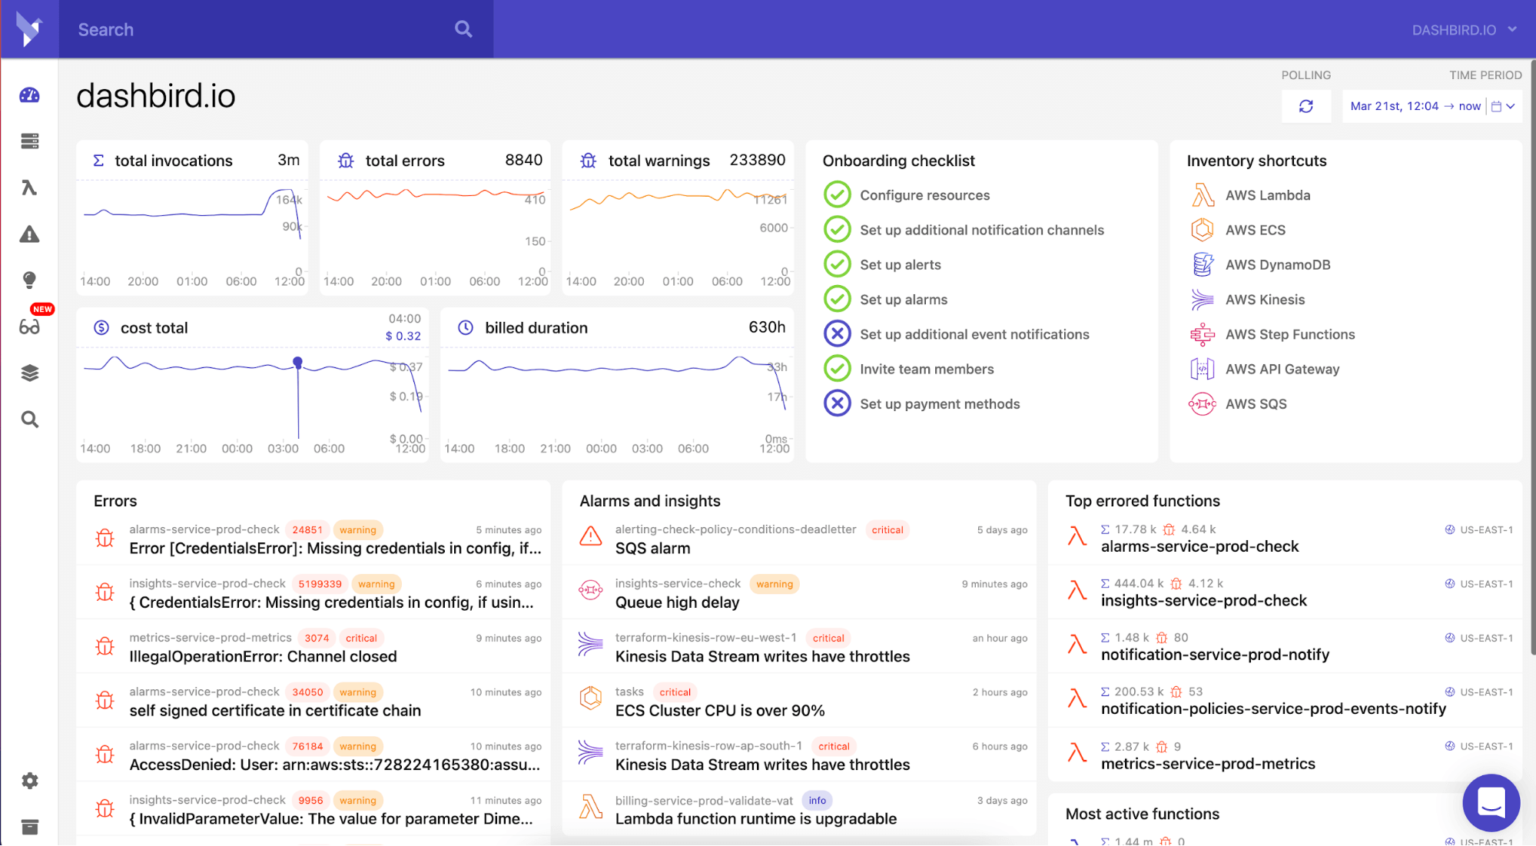Open AWS Step Functions inventory shortcut
The height and width of the screenshot is (846, 1536).
(x=1290, y=334)
